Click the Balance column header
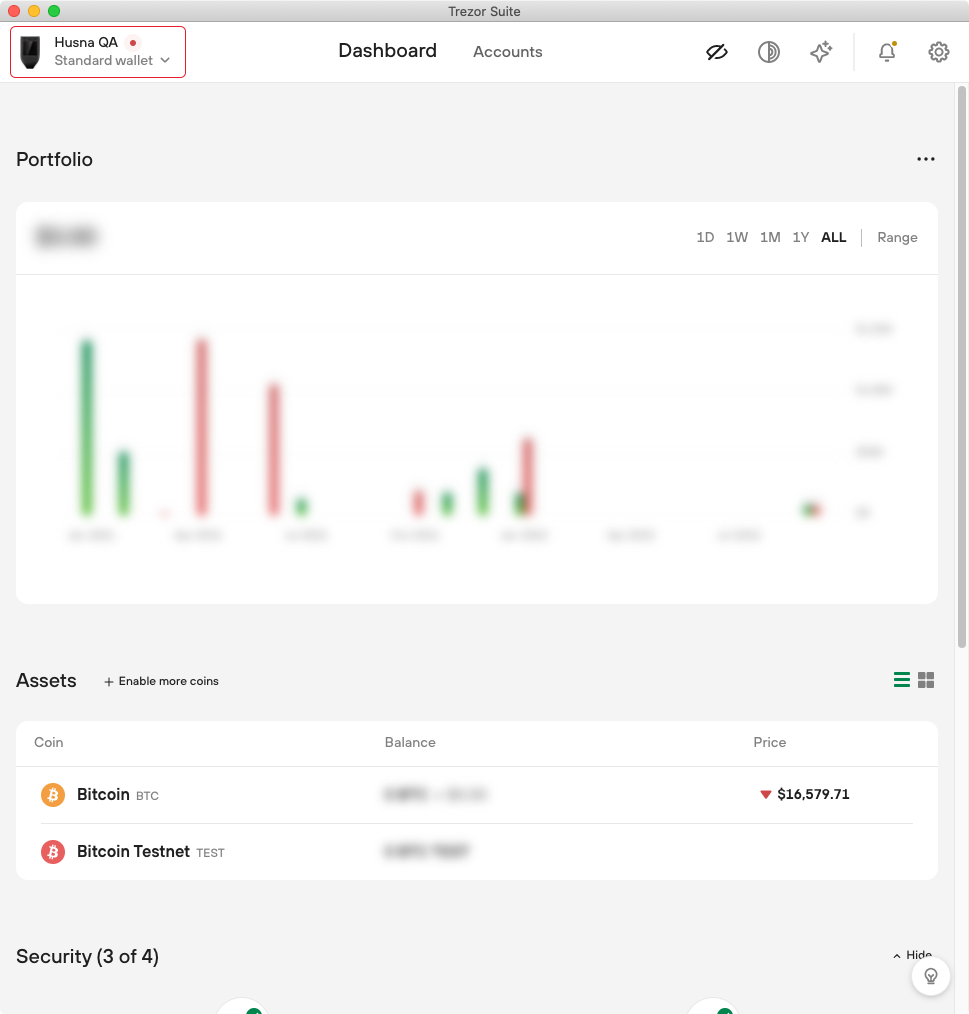Image resolution: width=969 pixels, height=1014 pixels. [410, 742]
